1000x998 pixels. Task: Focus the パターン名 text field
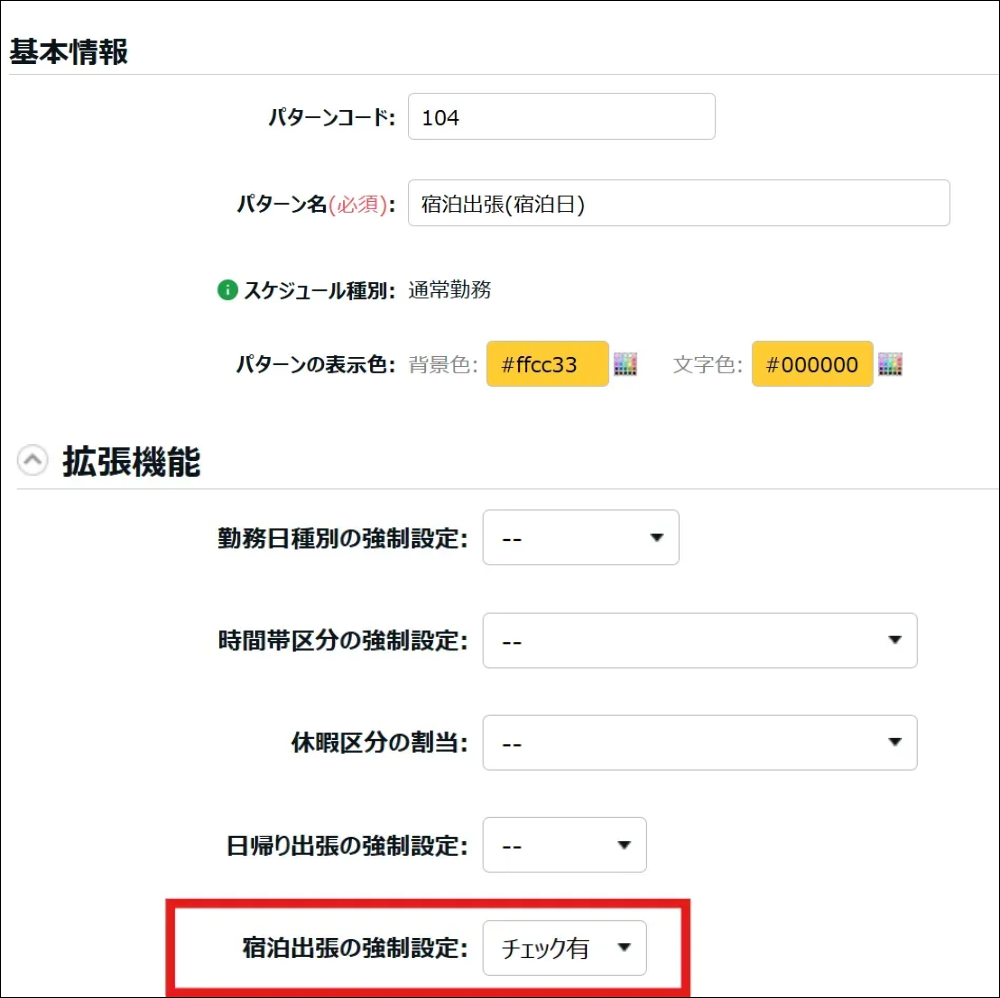pos(678,203)
